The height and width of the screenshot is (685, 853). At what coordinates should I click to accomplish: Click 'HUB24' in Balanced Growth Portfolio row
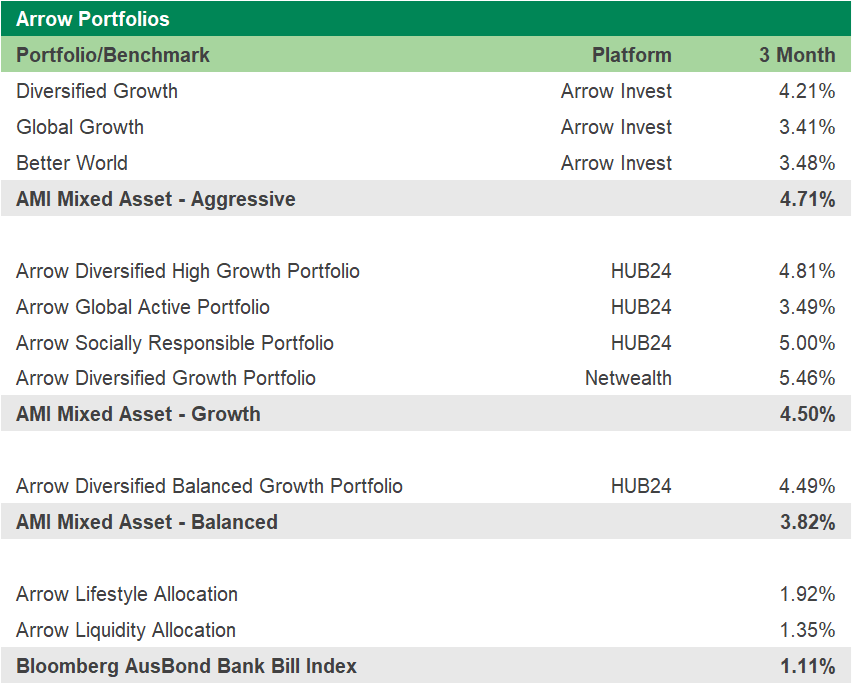(x=641, y=486)
